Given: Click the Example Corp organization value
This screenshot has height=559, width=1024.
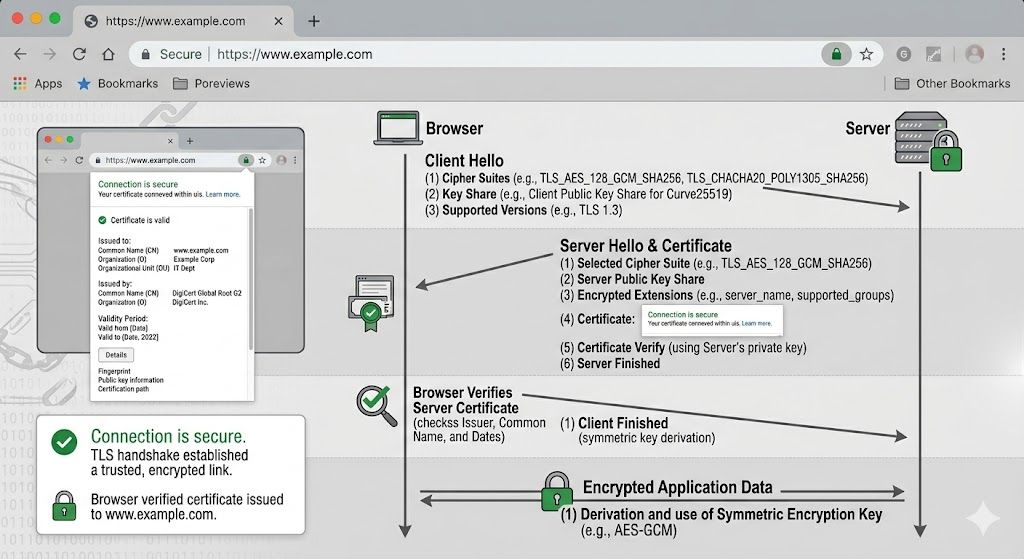Looking at the screenshot, I should 194,259.
